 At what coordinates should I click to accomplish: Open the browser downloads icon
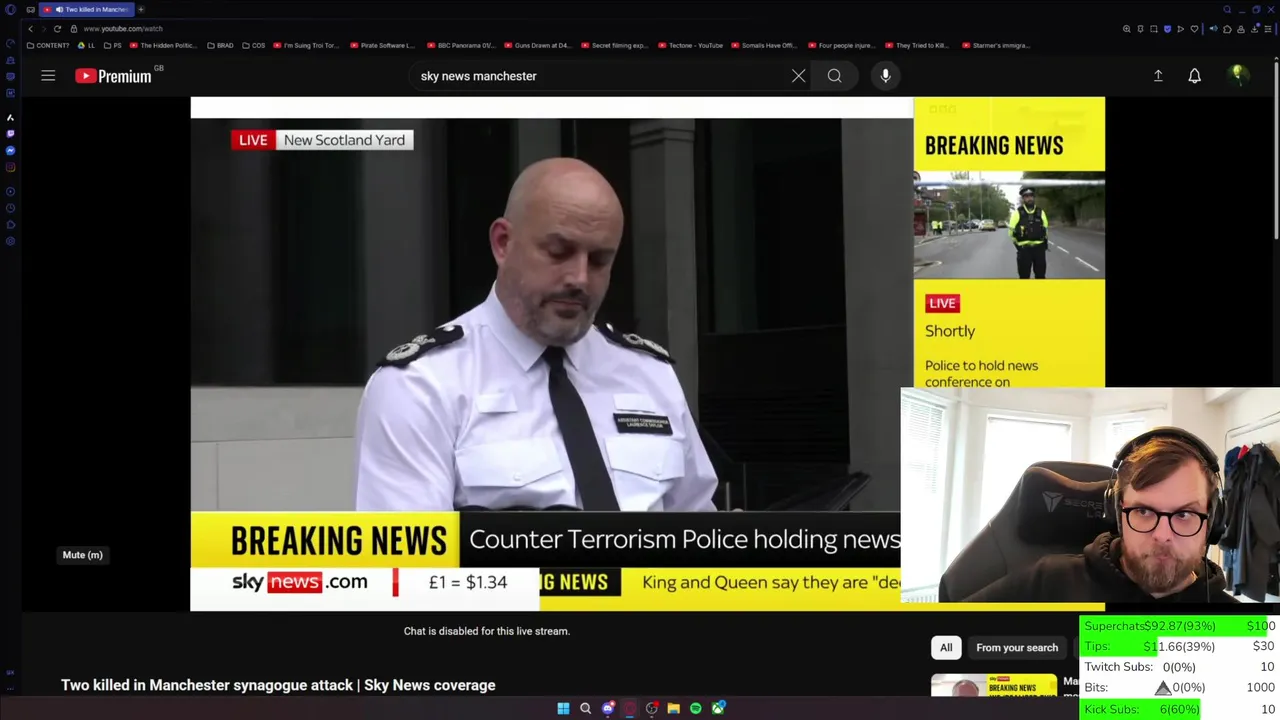[1255, 29]
